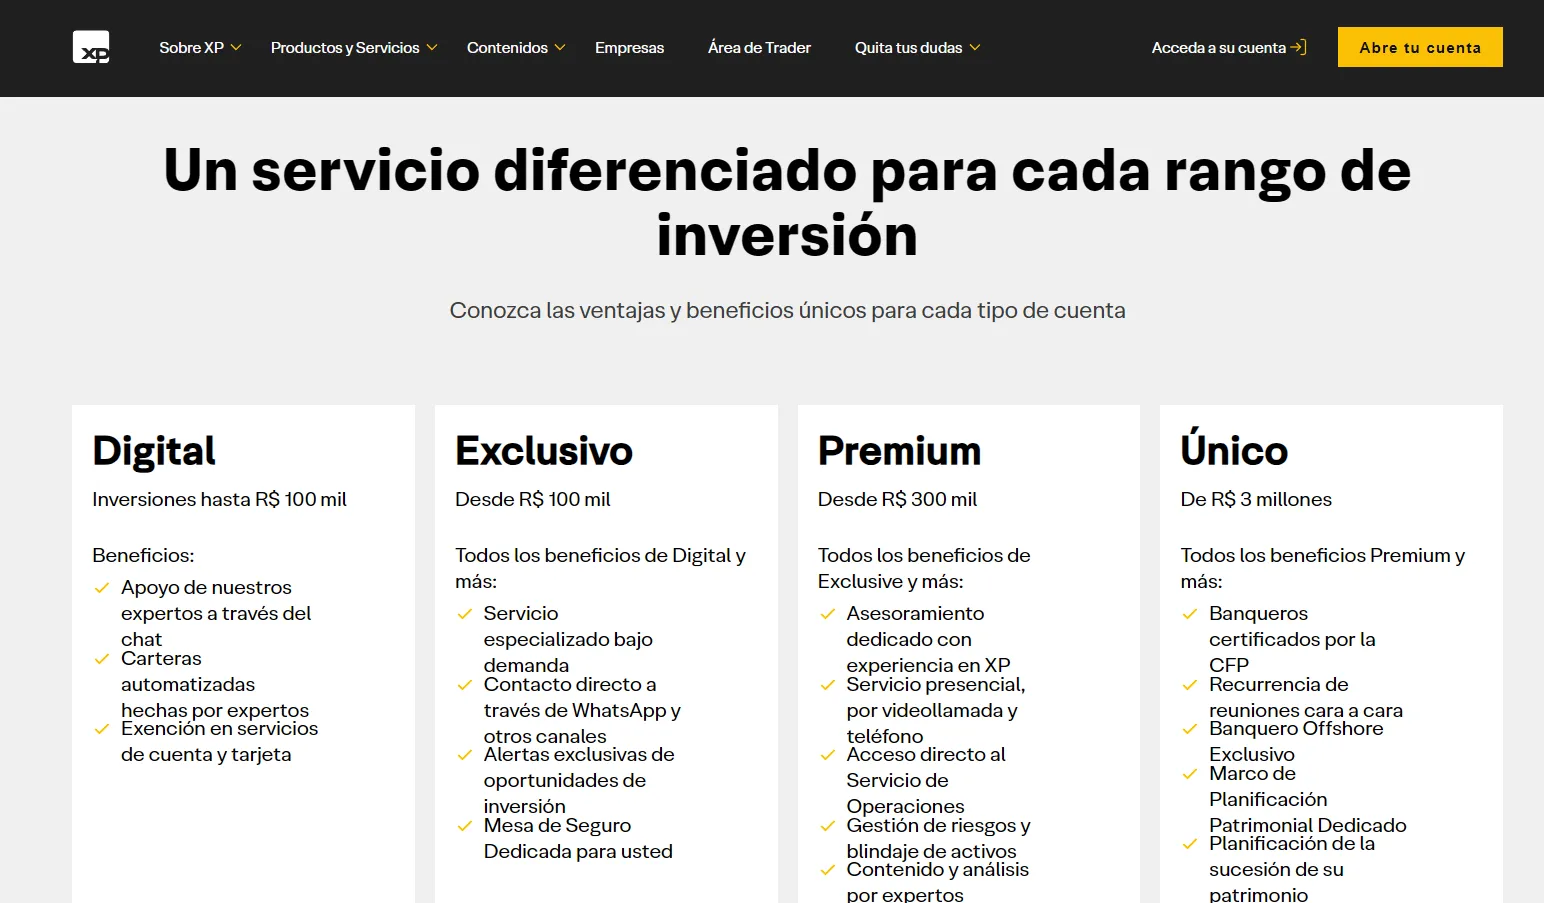
Task: Click the main heading Un servicio diferenciado
Action: [x=787, y=203]
